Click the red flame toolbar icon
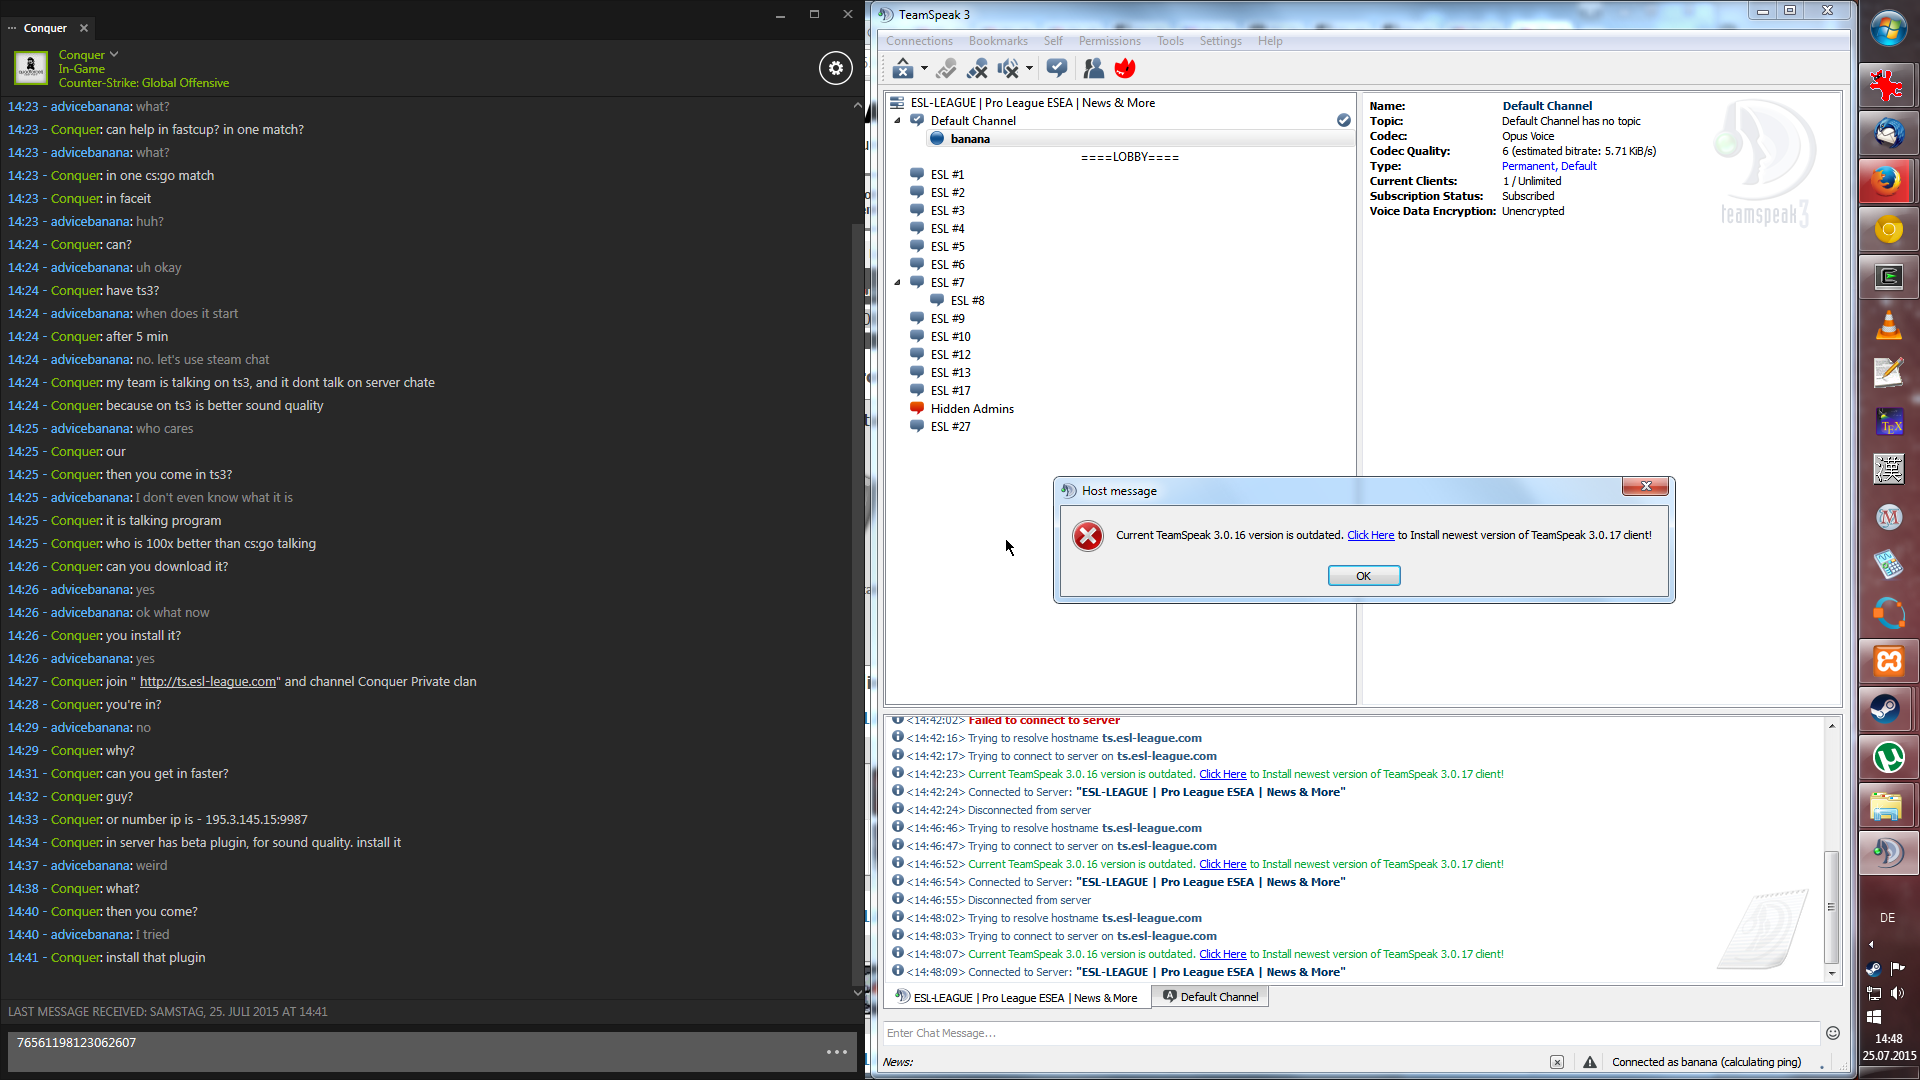Image resolution: width=1920 pixels, height=1080 pixels. 1125,68
